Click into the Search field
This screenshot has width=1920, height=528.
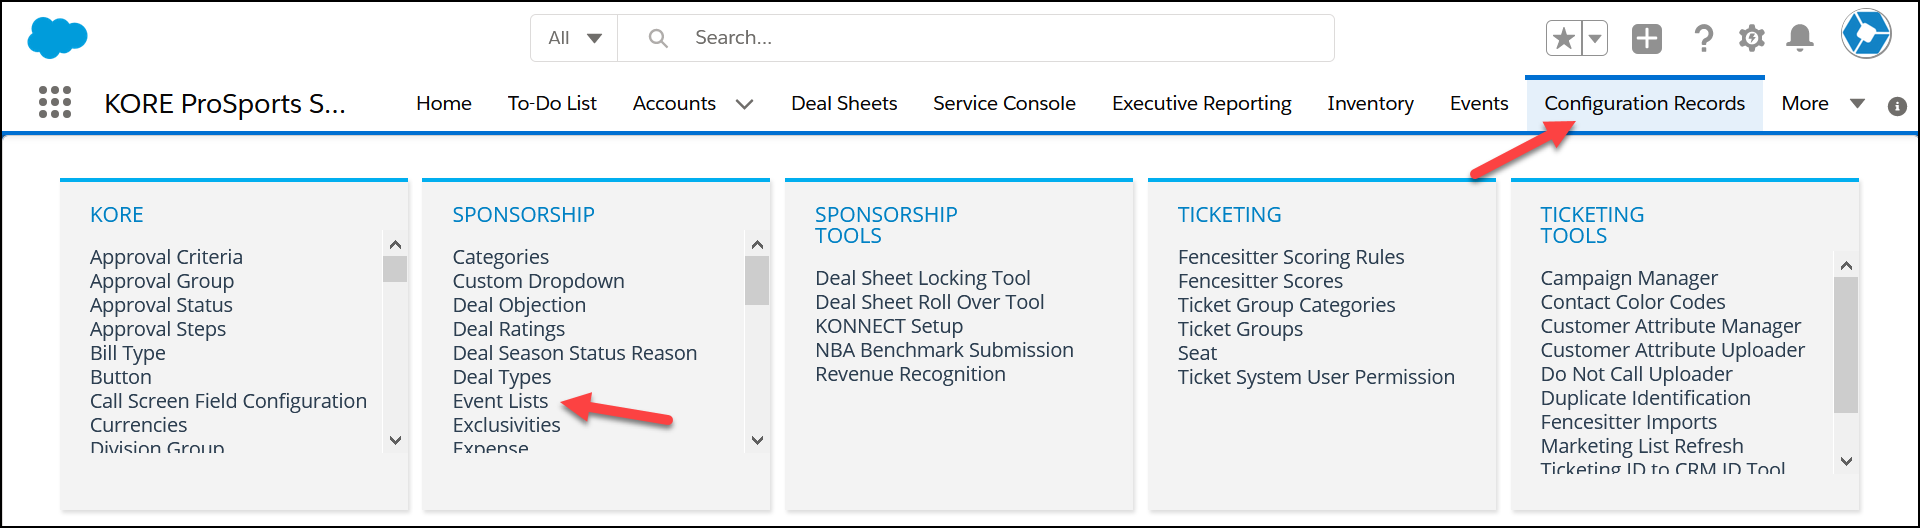point(976,38)
